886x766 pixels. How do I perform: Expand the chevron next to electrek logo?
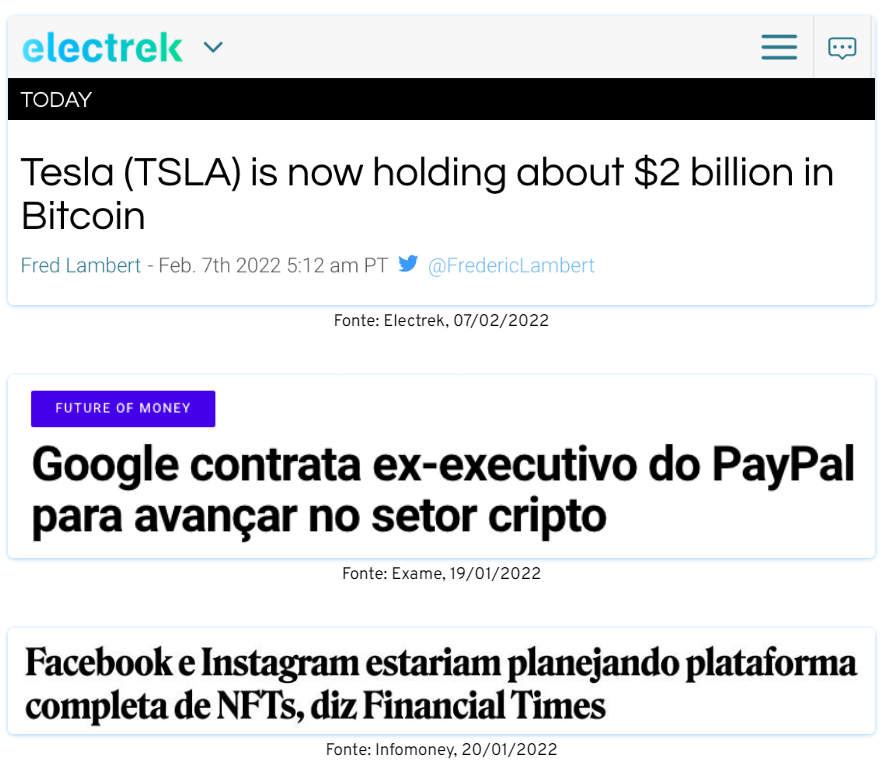pos(213,47)
